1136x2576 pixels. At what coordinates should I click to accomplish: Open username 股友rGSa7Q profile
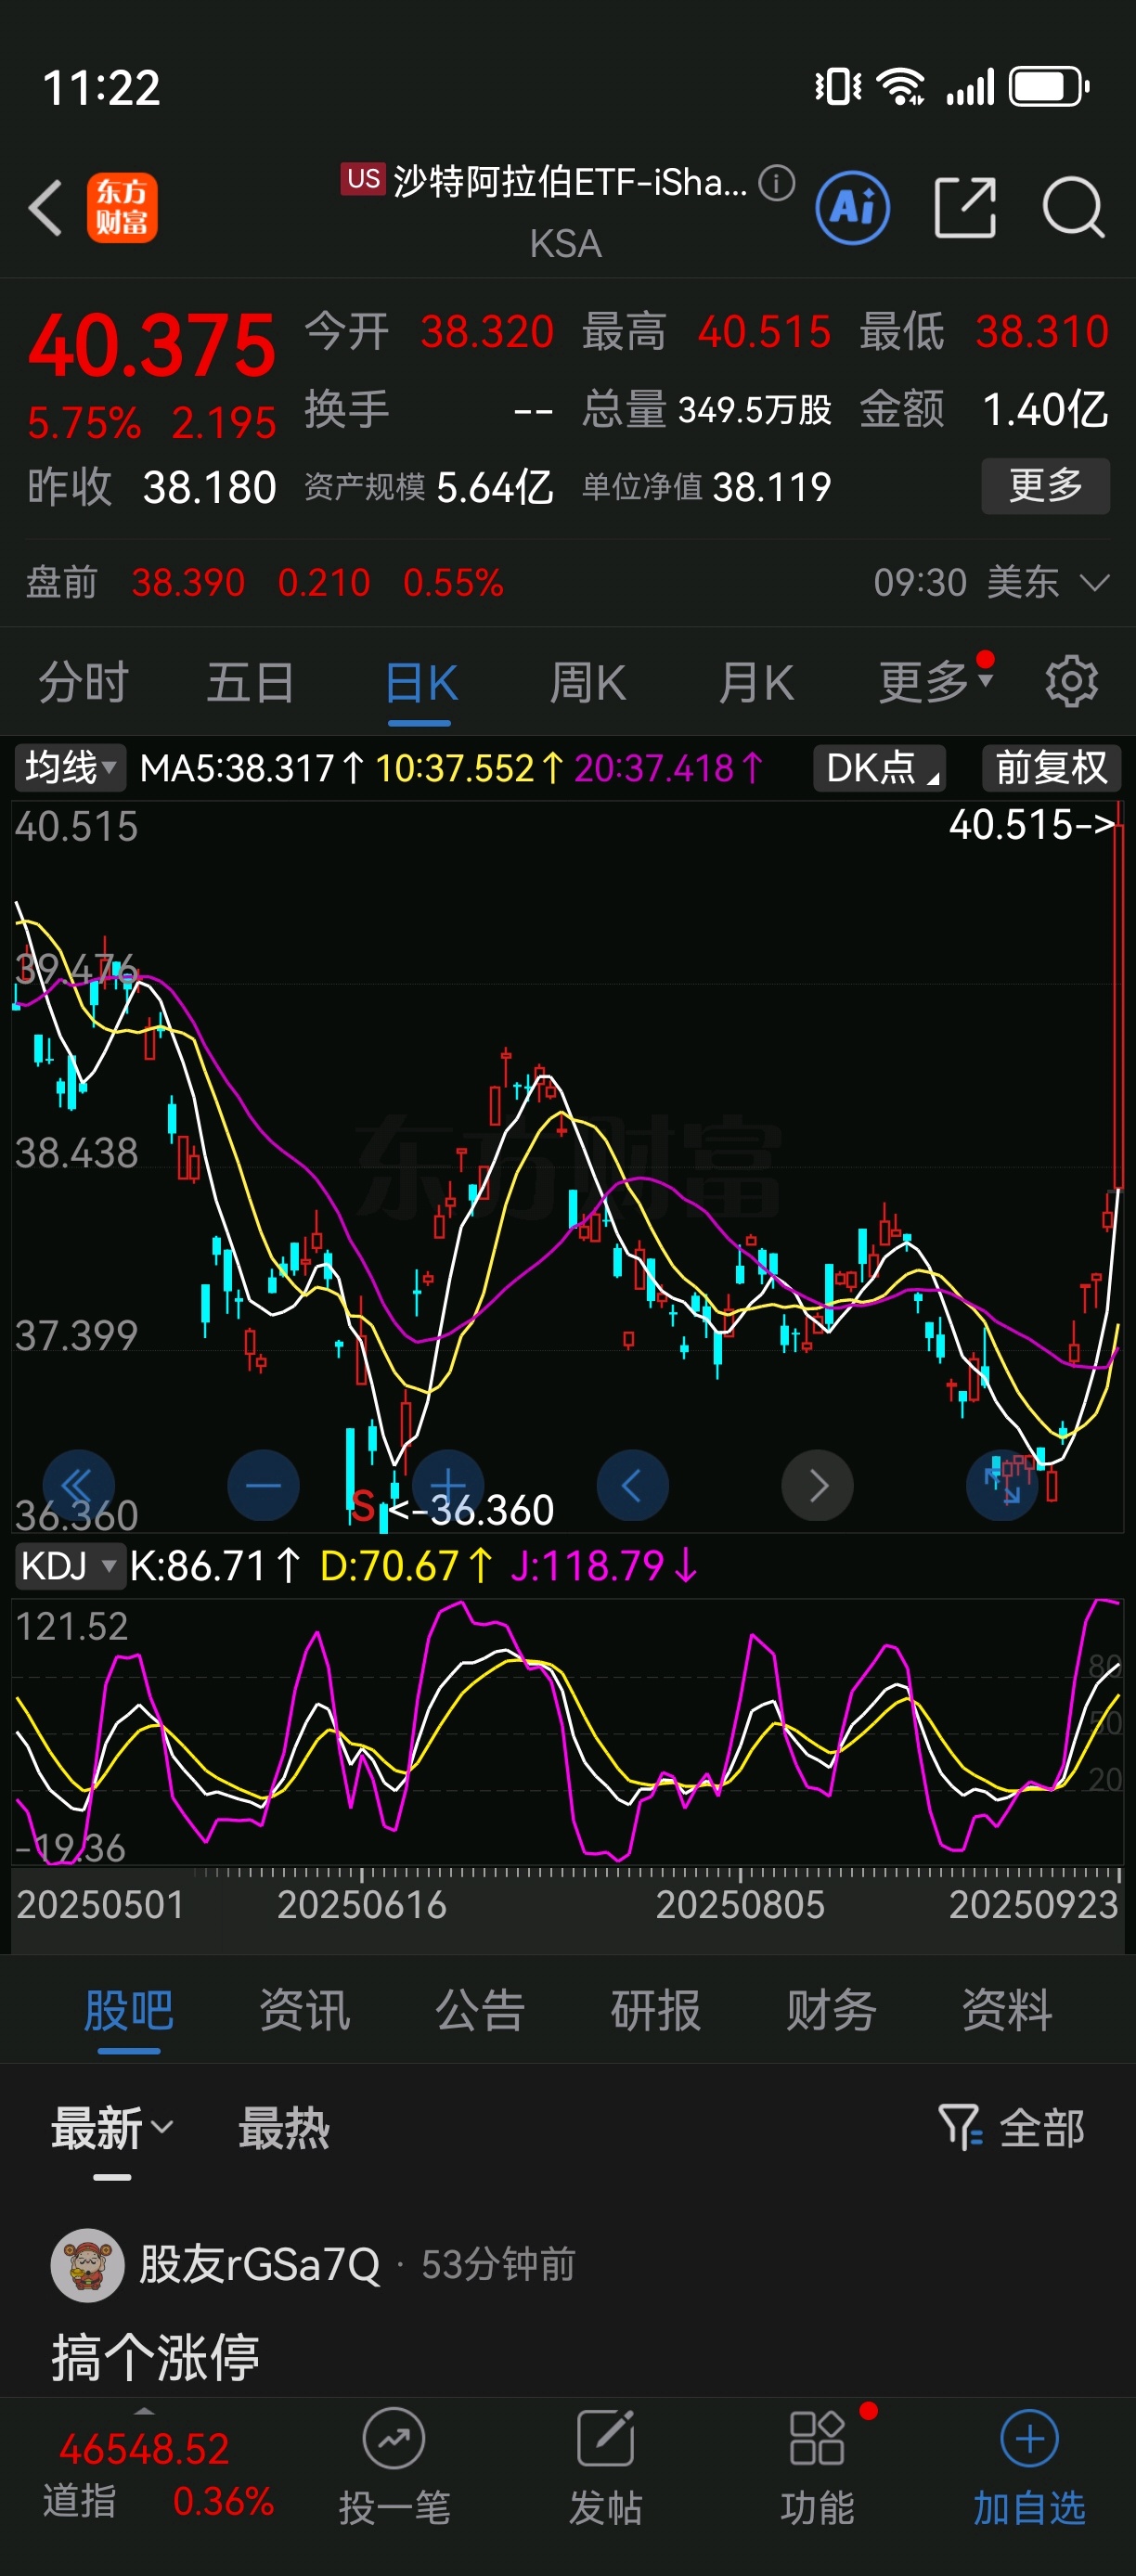tap(259, 2264)
